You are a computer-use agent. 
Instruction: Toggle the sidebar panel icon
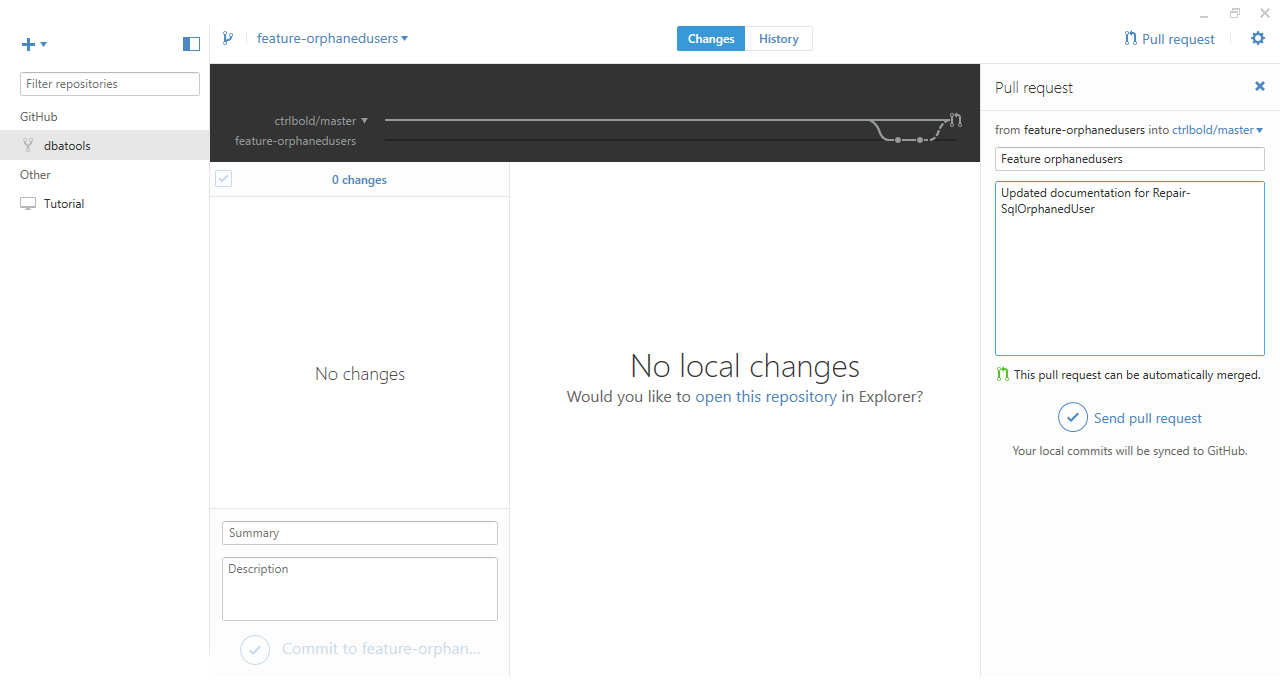pos(191,44)
